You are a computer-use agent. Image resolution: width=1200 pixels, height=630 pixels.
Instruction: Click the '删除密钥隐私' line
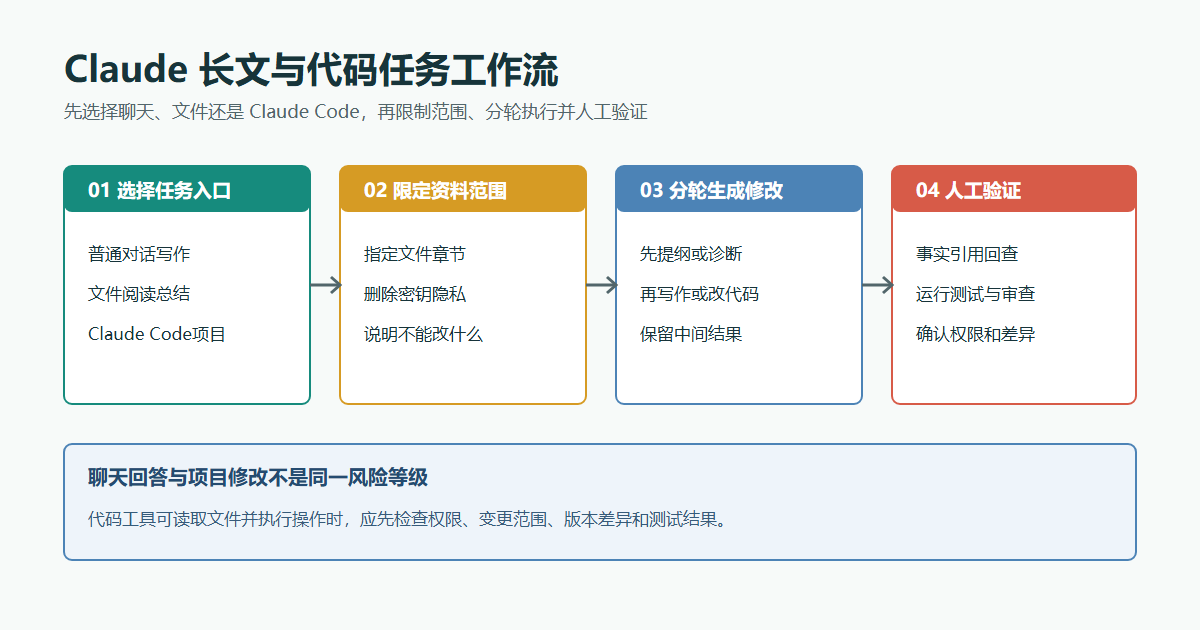[415, 294]
